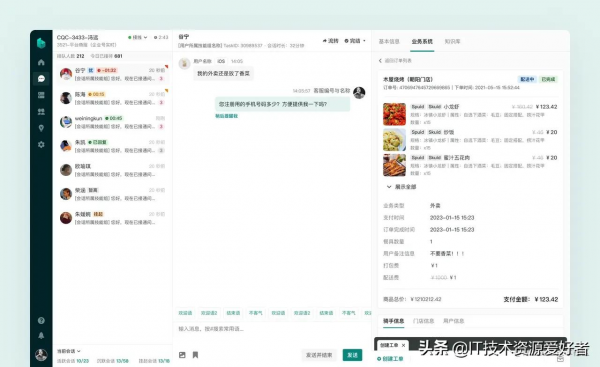Open the 欧瑜琪 conversation in the list
Viewport: 600px width, 367px height.
[x=112, y=170]
